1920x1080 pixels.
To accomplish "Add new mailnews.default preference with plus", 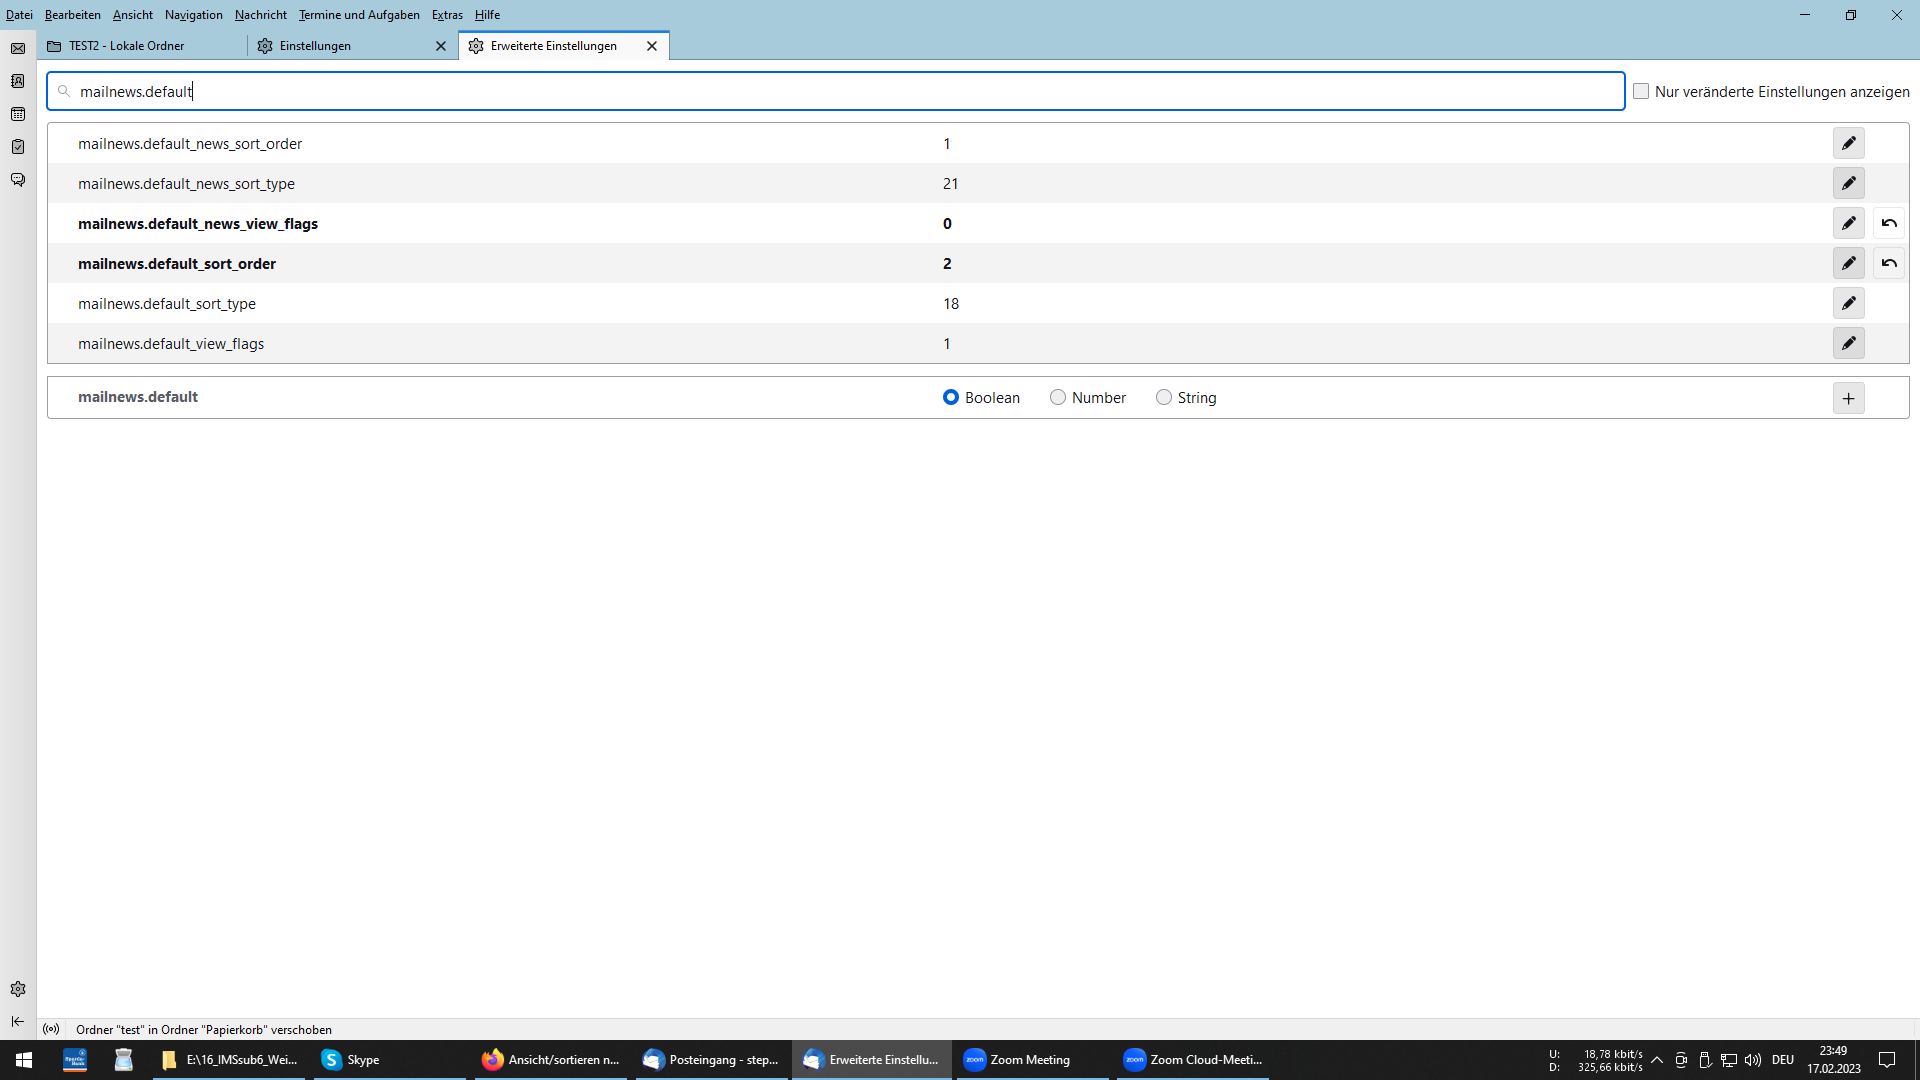I will tap(1848, 398).
